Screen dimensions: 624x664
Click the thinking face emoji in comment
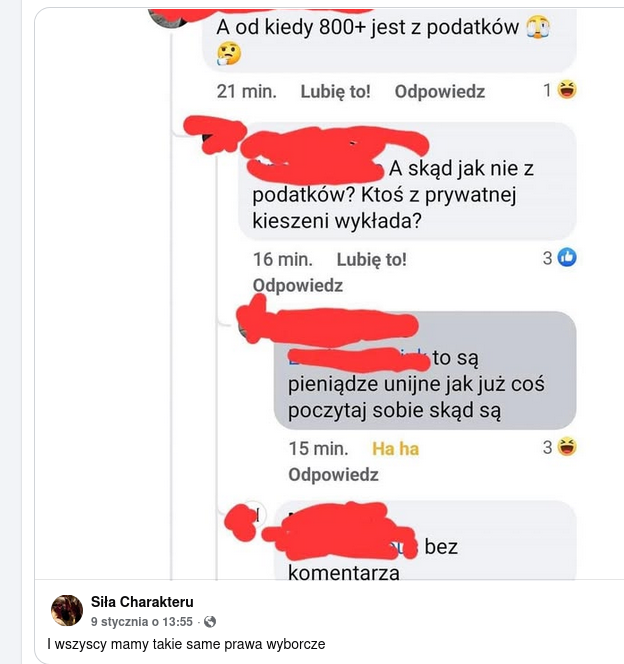229,54
